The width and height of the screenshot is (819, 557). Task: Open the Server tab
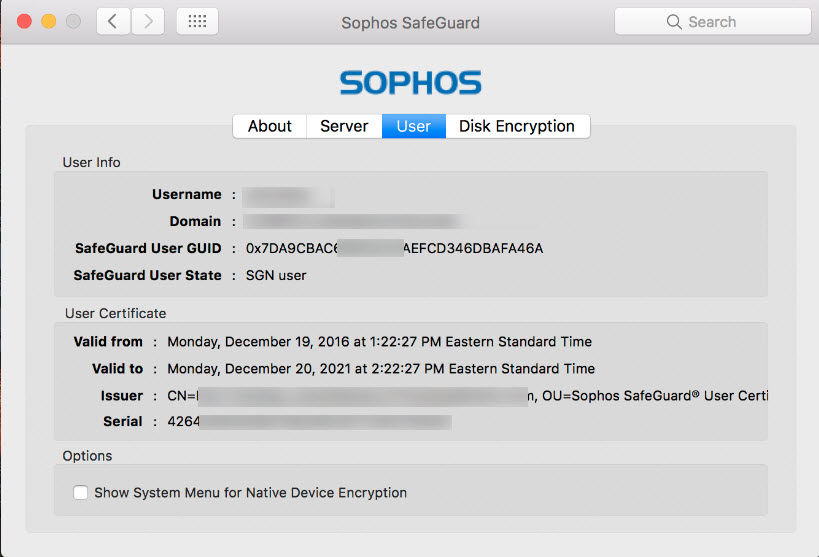(x=344, y=126)
